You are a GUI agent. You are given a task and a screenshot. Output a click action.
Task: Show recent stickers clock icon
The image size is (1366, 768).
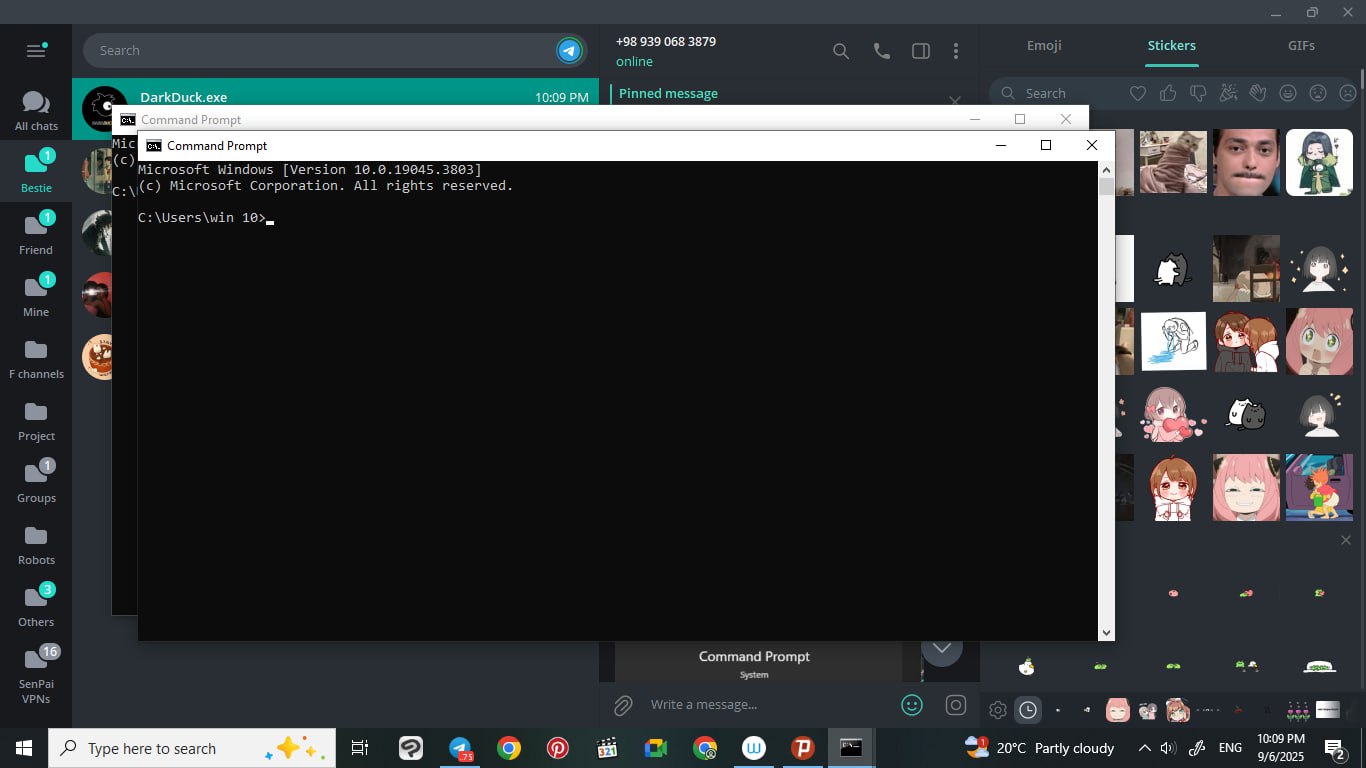point(1028,710)
